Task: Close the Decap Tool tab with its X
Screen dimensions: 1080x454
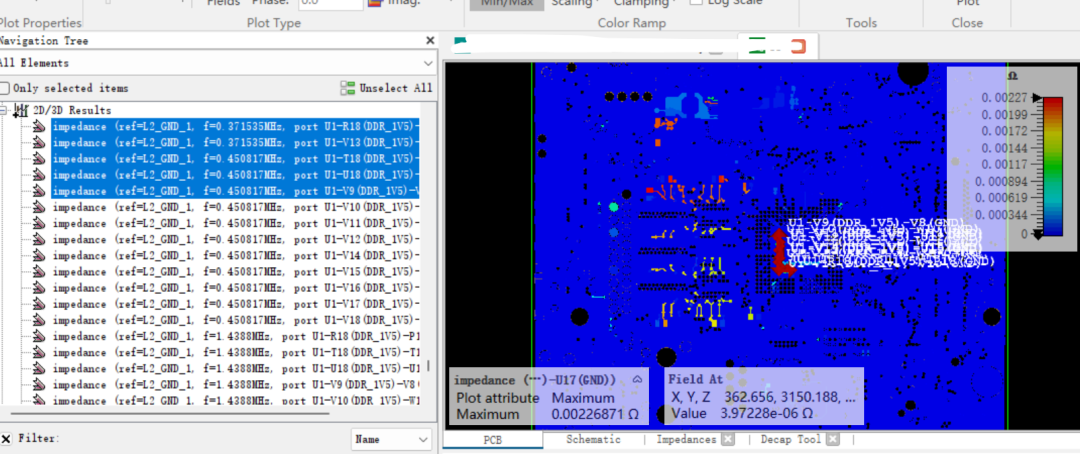Action: tap(832, 439)
